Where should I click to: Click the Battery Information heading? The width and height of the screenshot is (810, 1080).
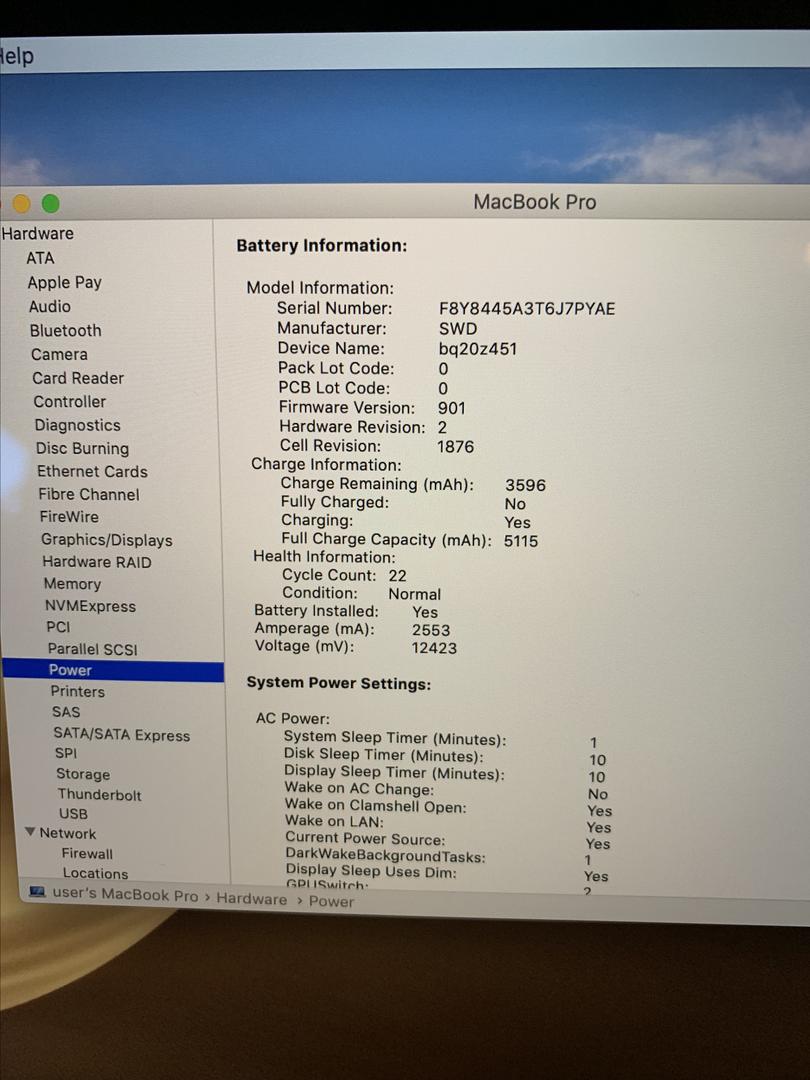[322, 246]
